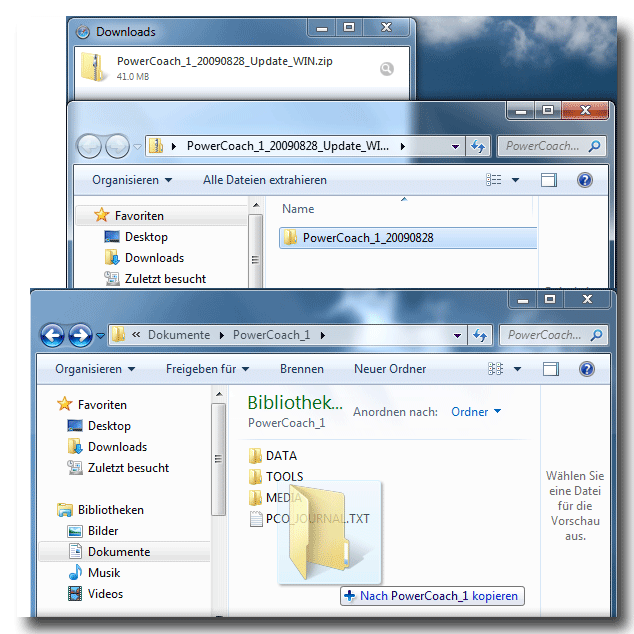Go back in the PowerCoach_1 window
The image size is (634, 634).
[52, 335]
